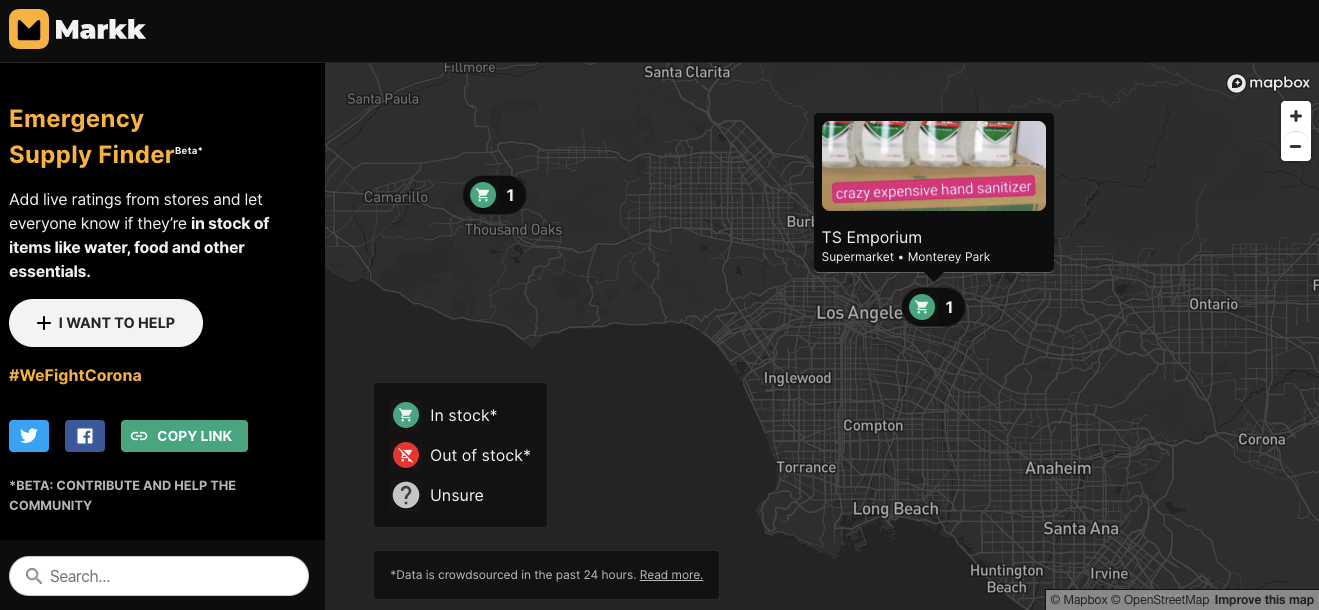Open the #WeFightCorona hashtag link
Screen dimensions: 1319x610
point(75,375)
